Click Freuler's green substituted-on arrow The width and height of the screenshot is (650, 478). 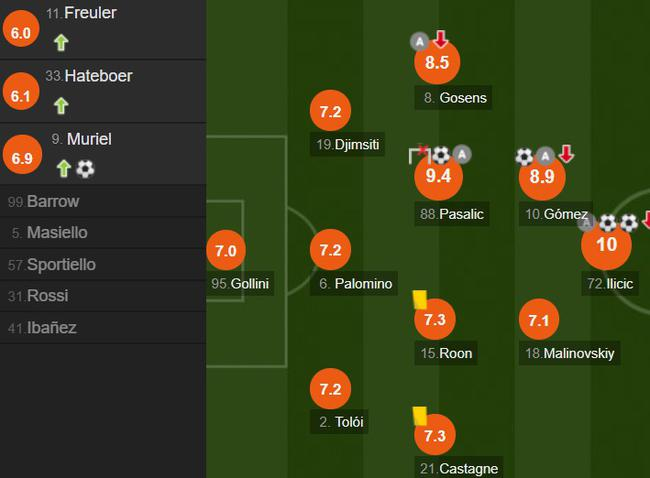(x=61, y=42)
